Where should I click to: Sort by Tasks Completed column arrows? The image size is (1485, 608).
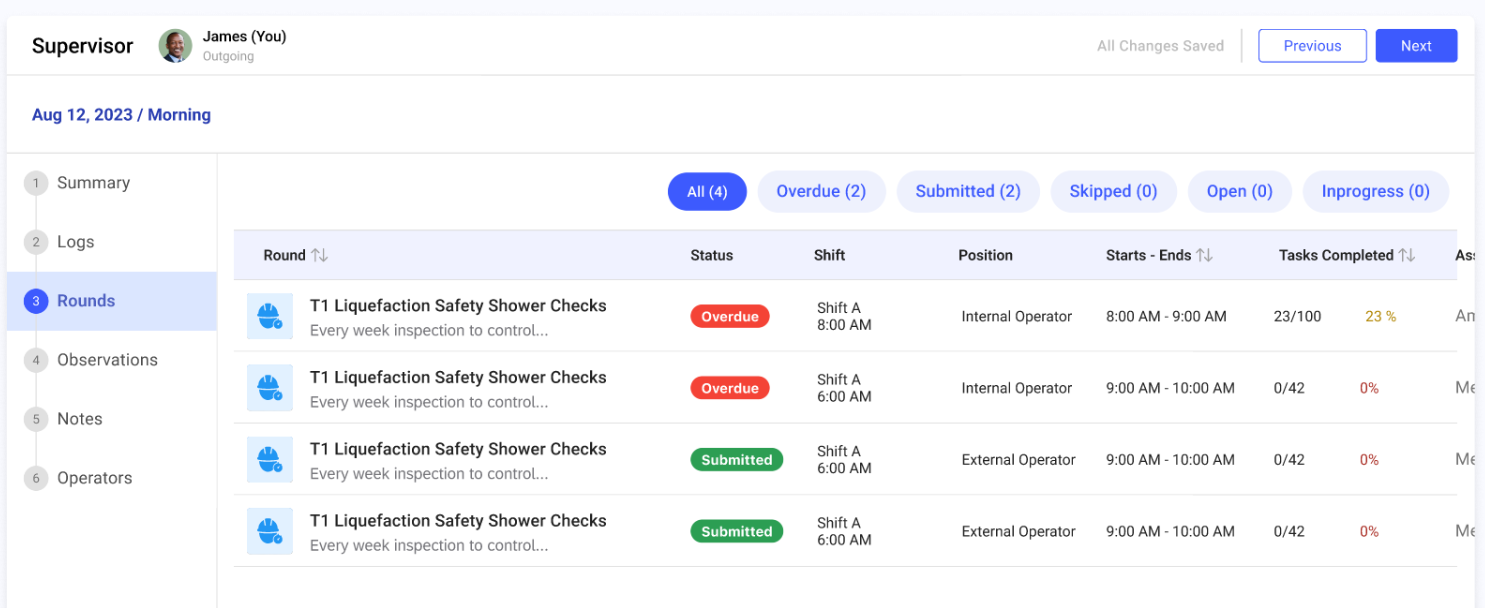[x=1407, y=256]
